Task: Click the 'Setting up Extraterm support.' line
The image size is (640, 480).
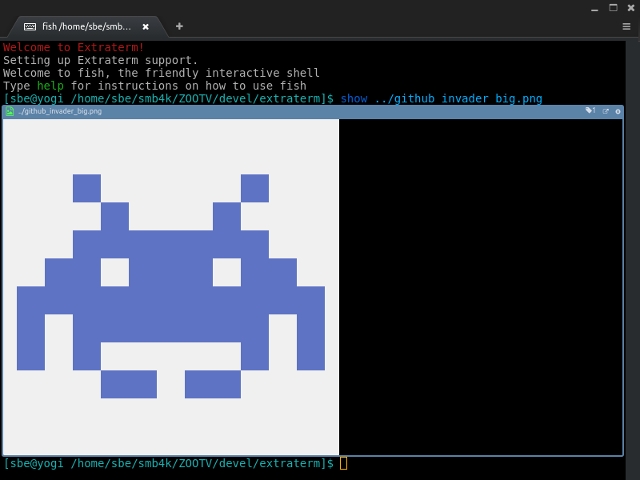Action: 100,60
